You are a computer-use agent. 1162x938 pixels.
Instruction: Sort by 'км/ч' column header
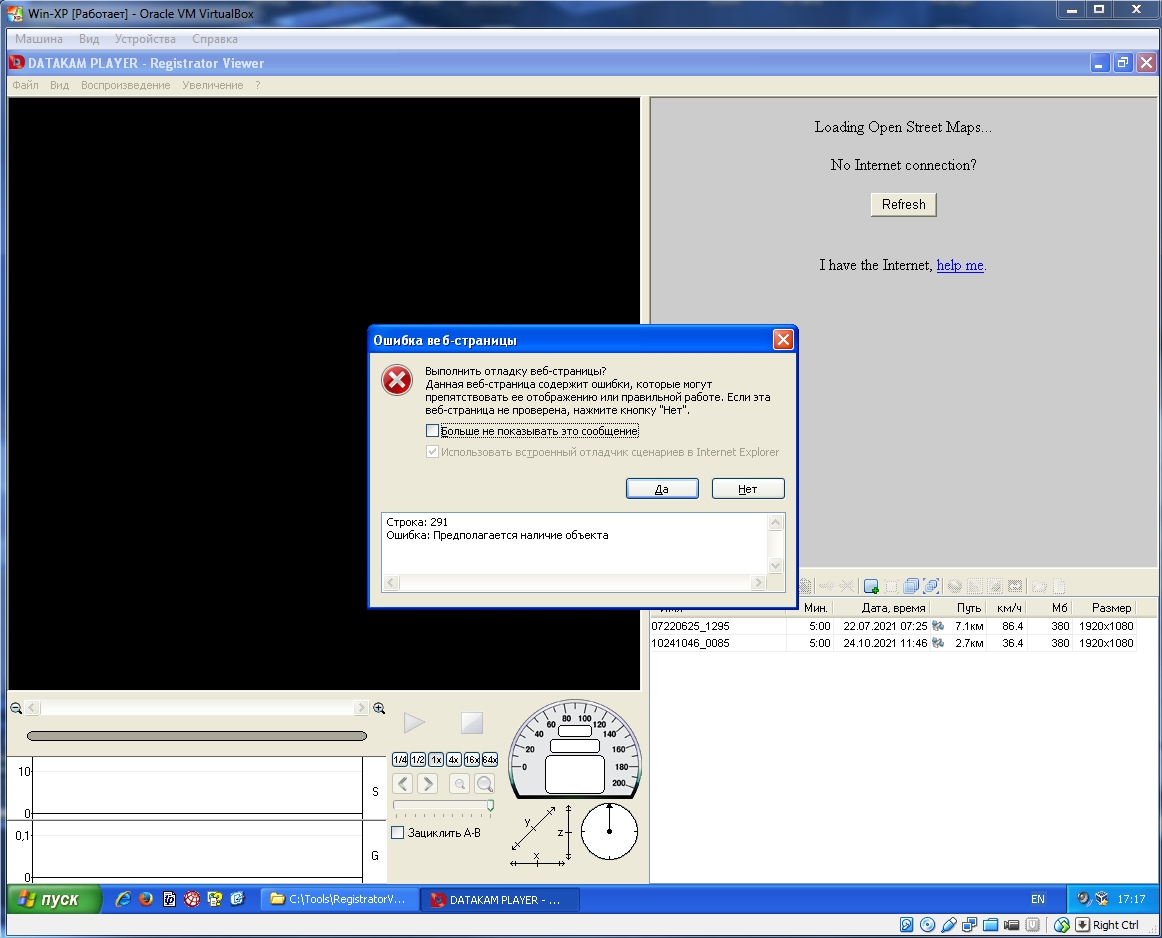pos(1009,608)
